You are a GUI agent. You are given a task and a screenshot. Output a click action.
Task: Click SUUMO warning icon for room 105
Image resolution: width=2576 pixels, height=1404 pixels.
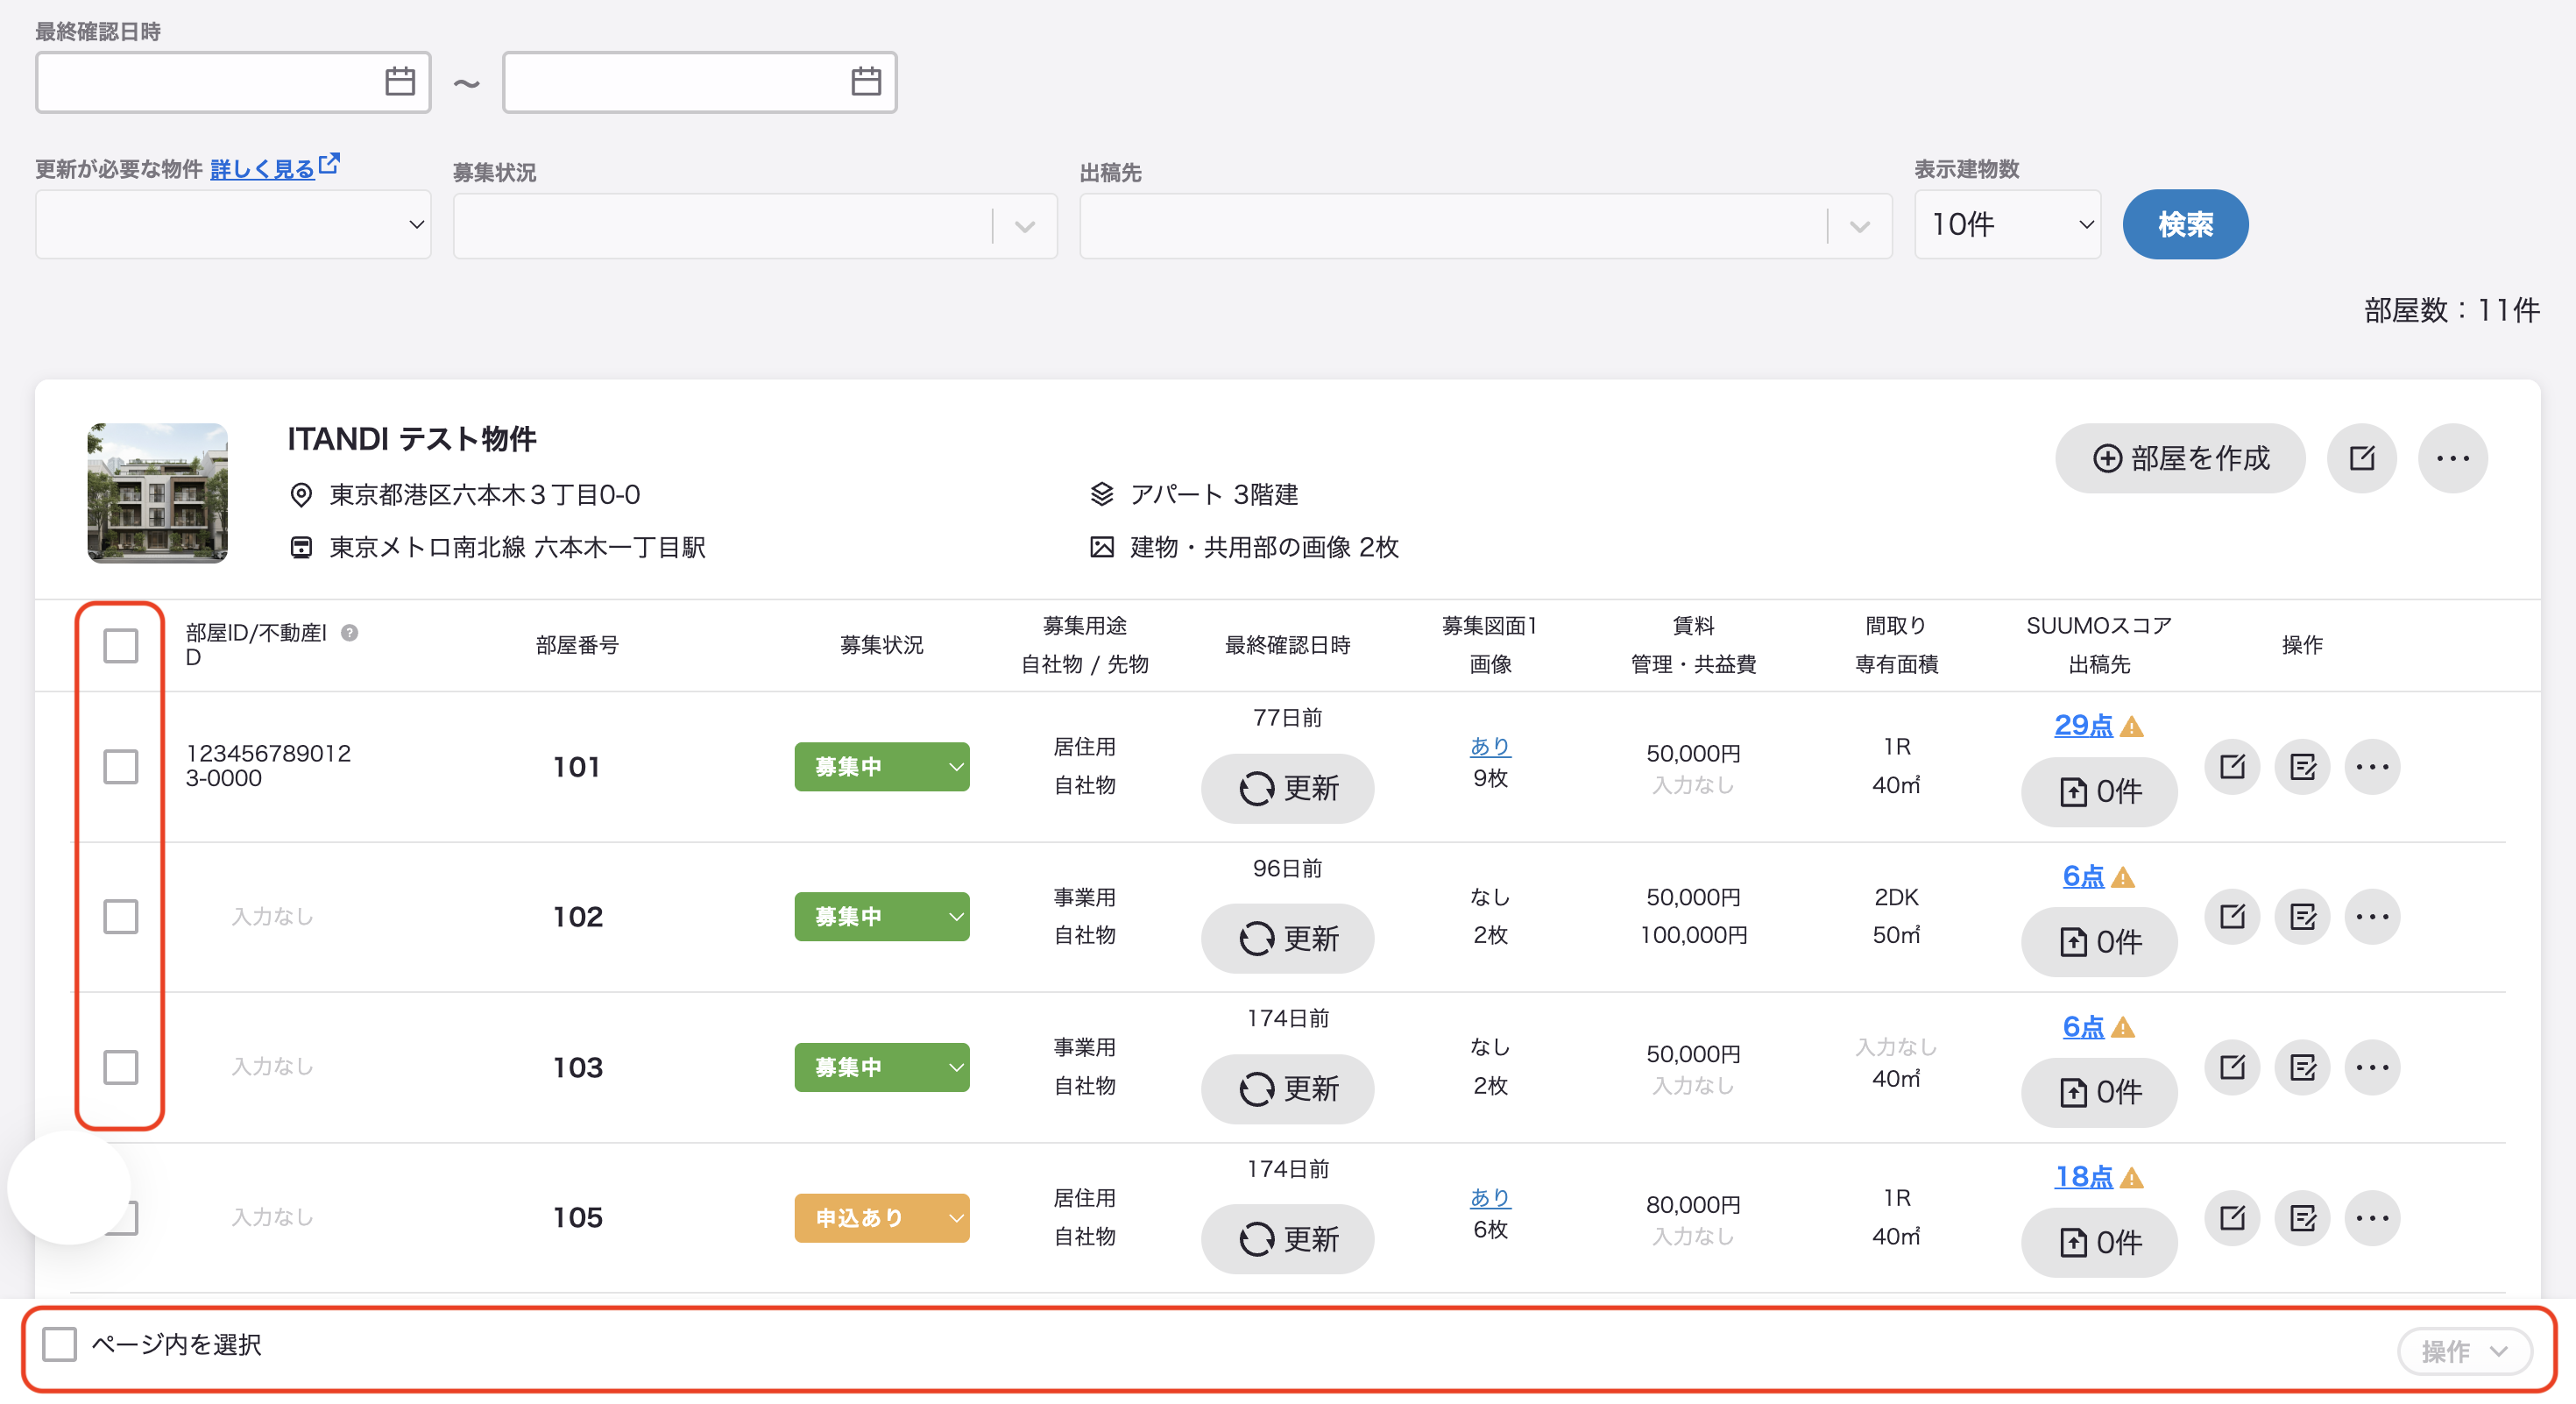(2132, 1178)
